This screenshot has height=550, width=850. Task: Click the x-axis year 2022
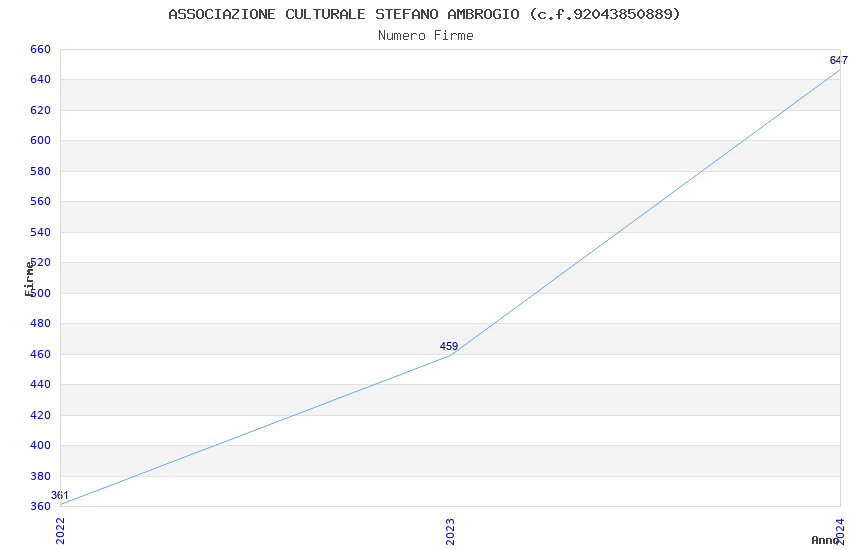tap(60, 531)
